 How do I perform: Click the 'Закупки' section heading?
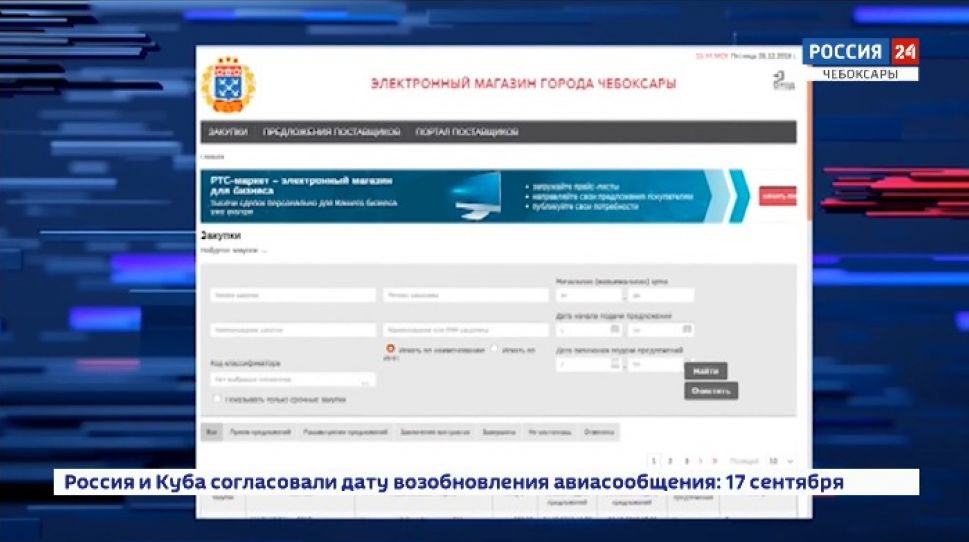click(221, 235)
